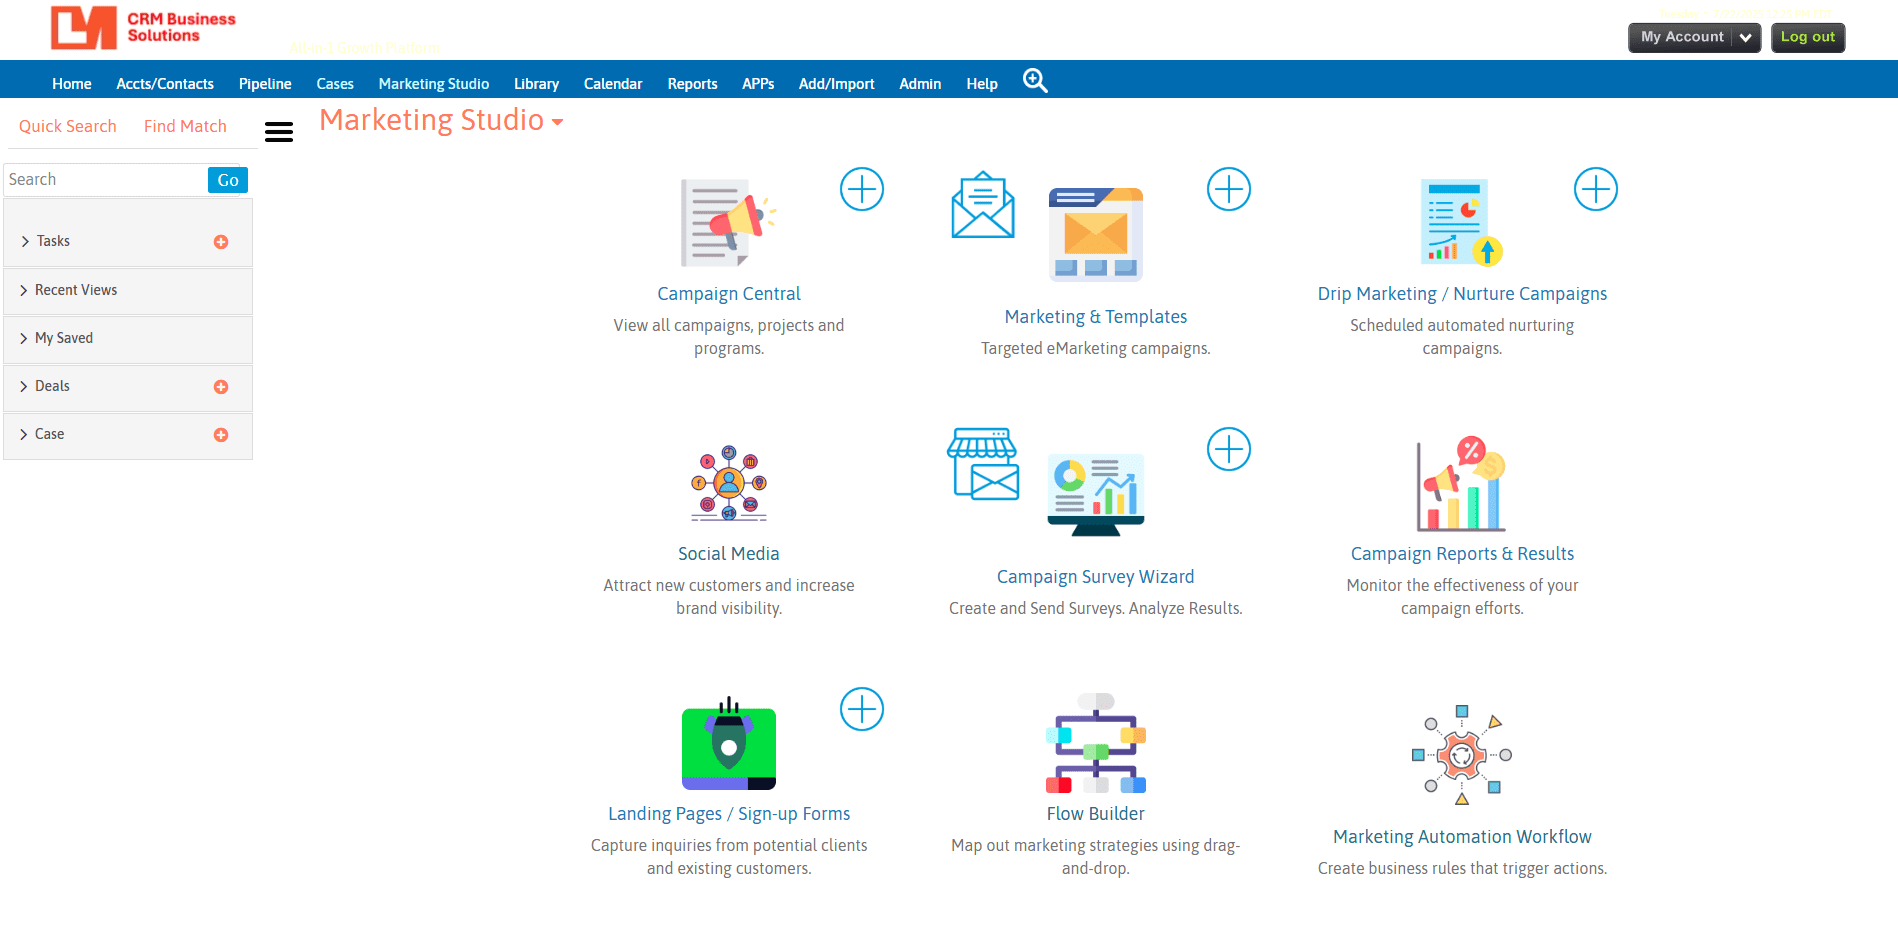1898x936 pixels.
Task: Open the My Account dropdown
Action: (x=1694, y=37)
